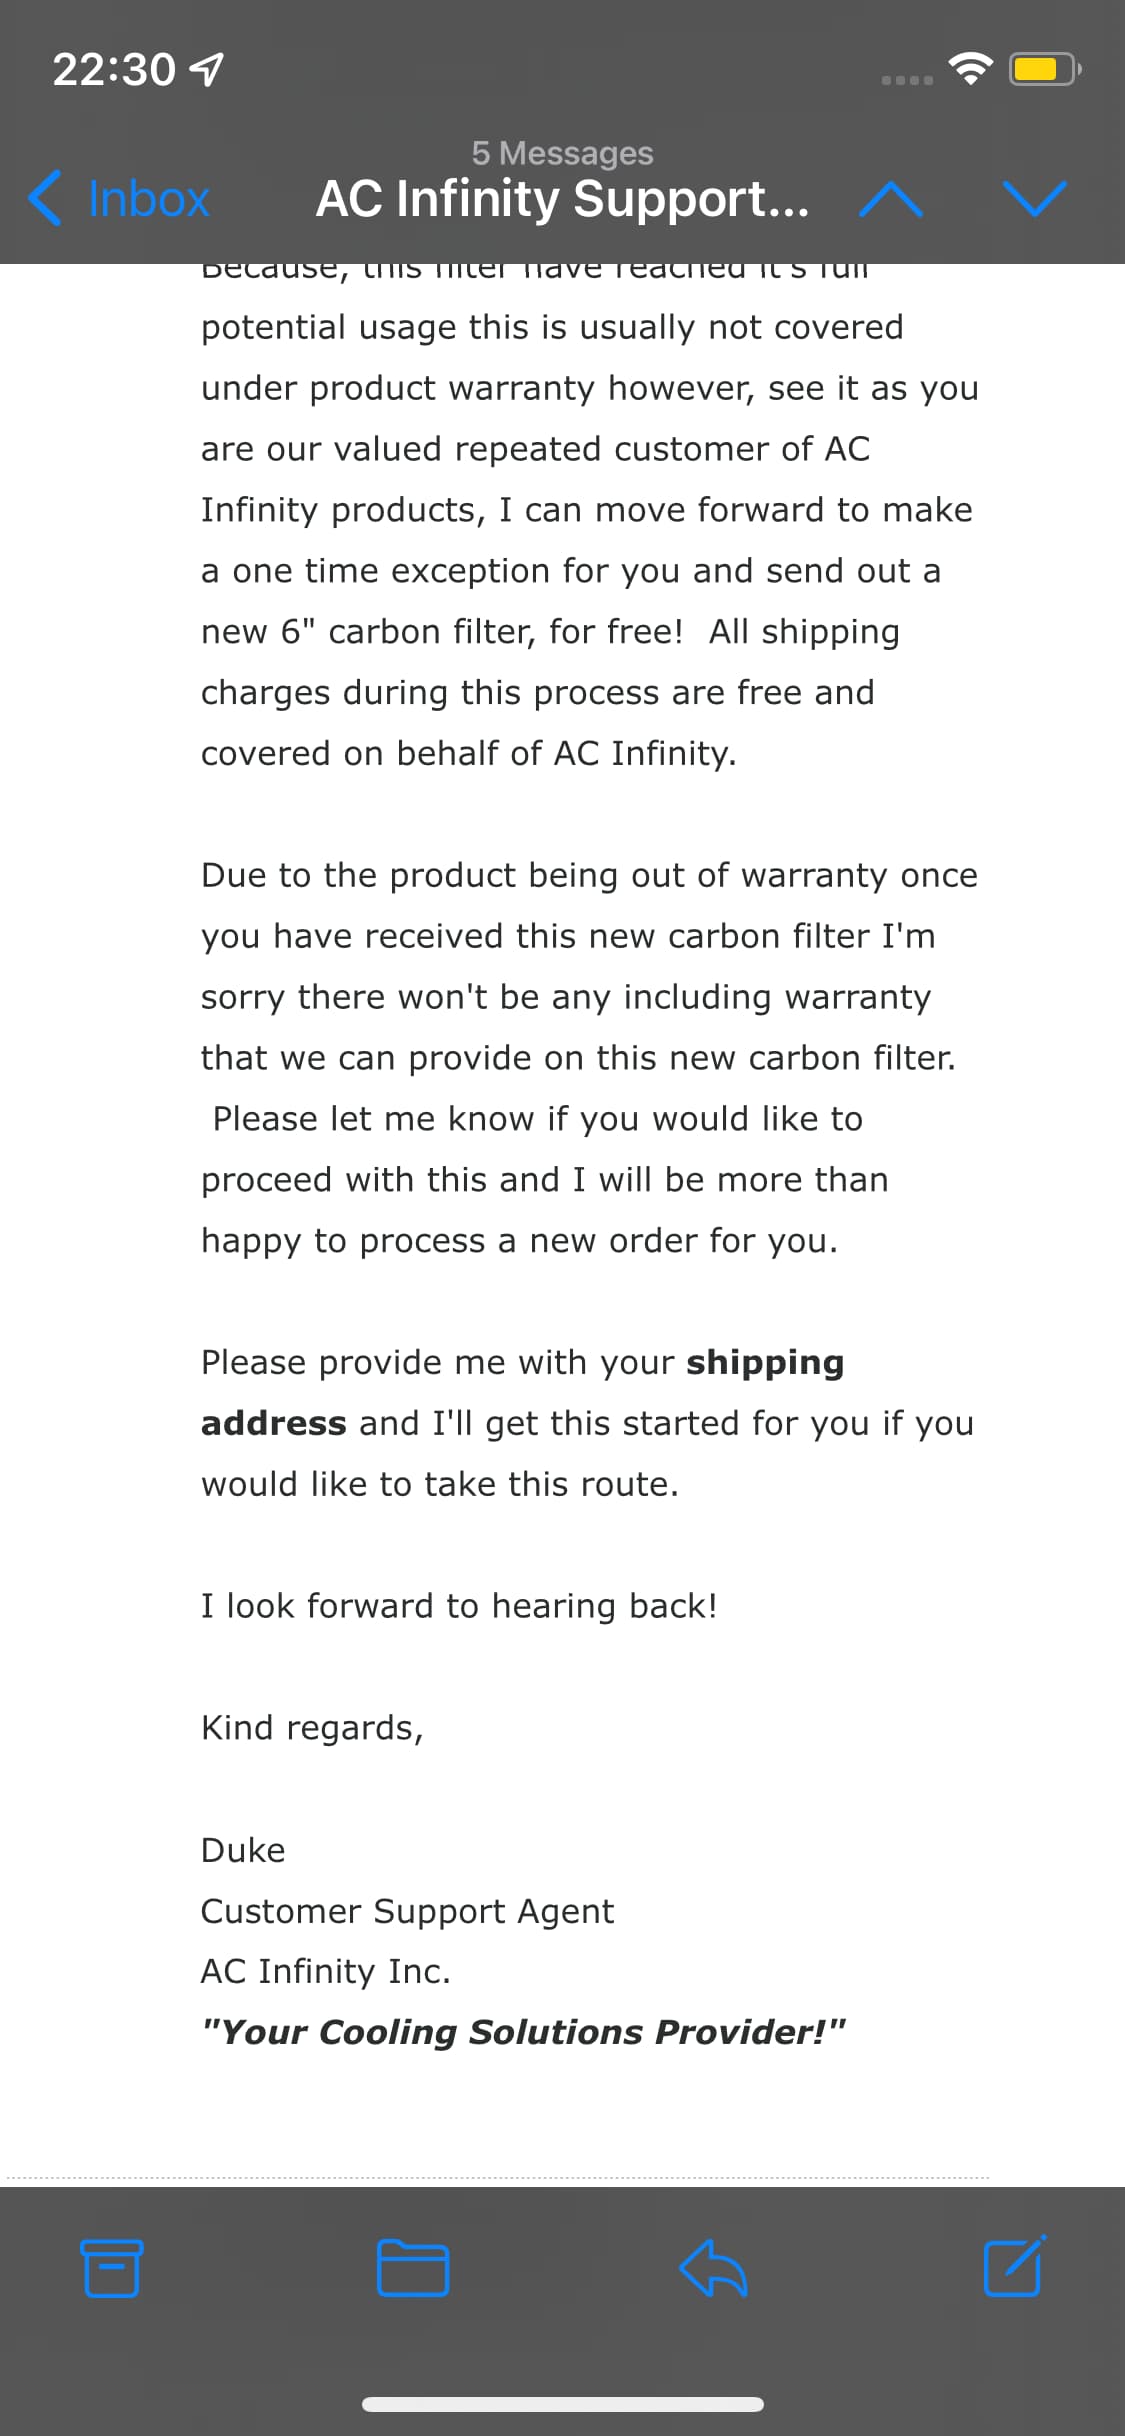Archive this message using the archive box icon

[111, 2267]
